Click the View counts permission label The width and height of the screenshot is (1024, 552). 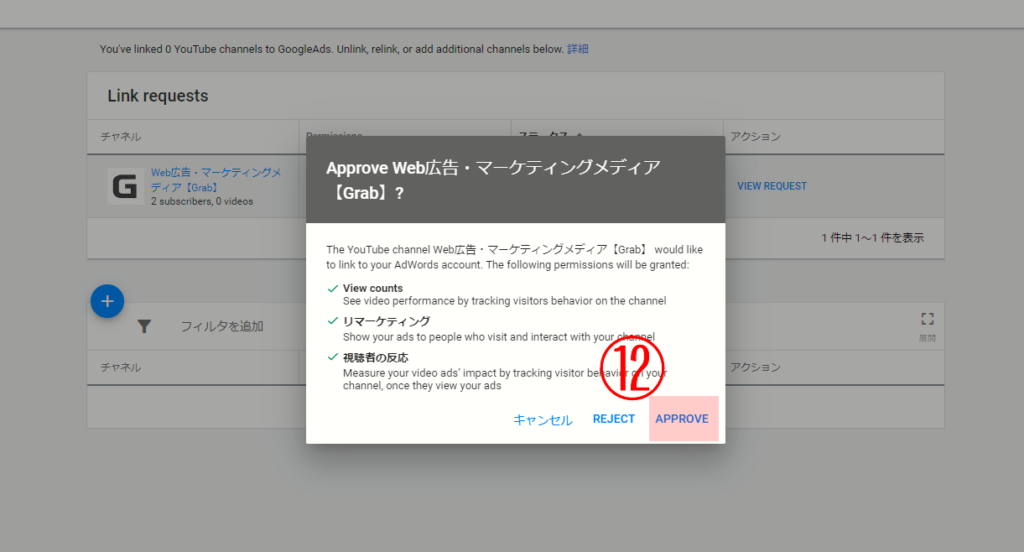[373, 288]
